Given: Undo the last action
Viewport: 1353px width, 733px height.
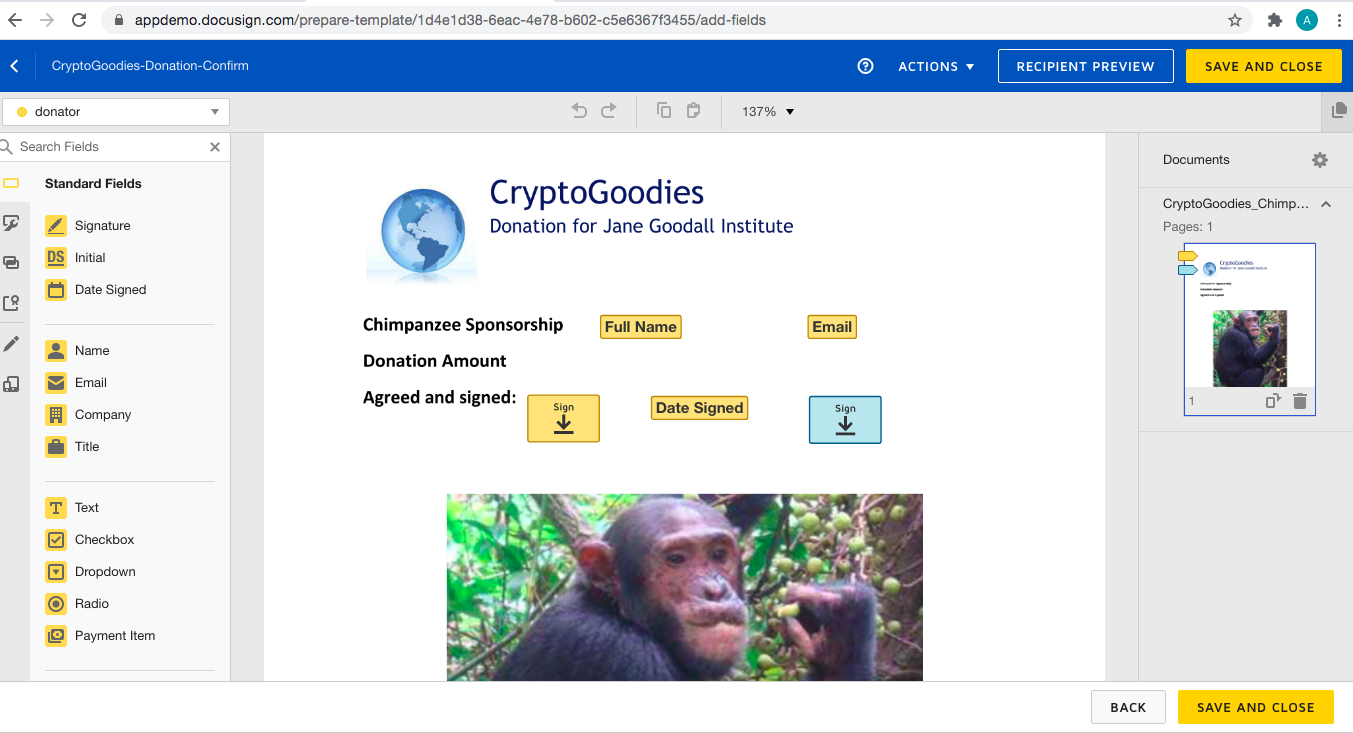Looking at the screenshot, I should pos(579,111).
